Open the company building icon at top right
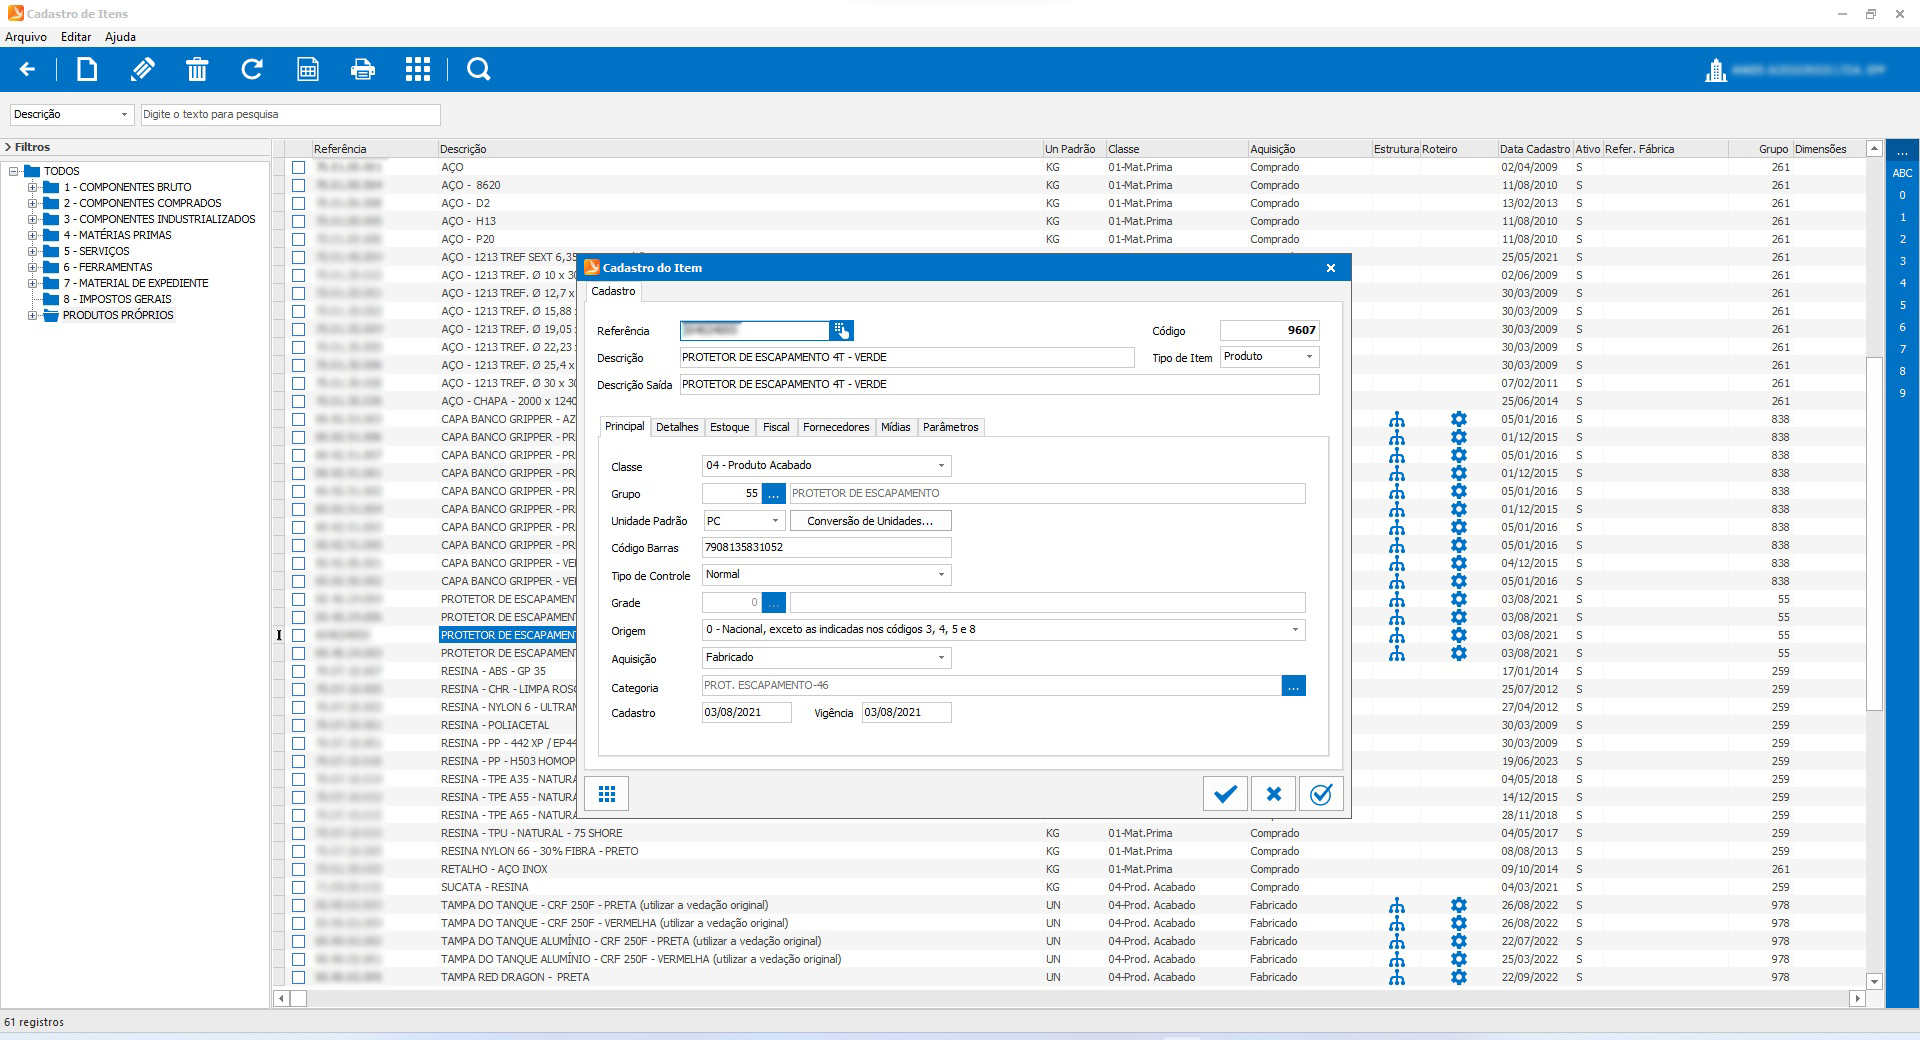The height and width of the screenshot is (1040, 1920). (x=1716, y=70)
